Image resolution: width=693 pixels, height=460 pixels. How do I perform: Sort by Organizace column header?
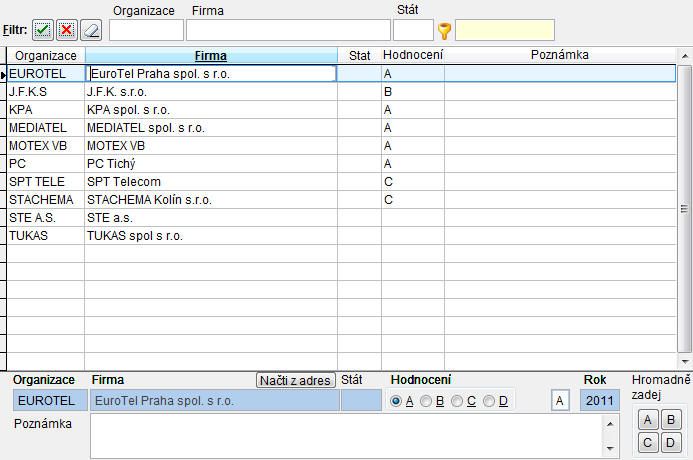46,56
